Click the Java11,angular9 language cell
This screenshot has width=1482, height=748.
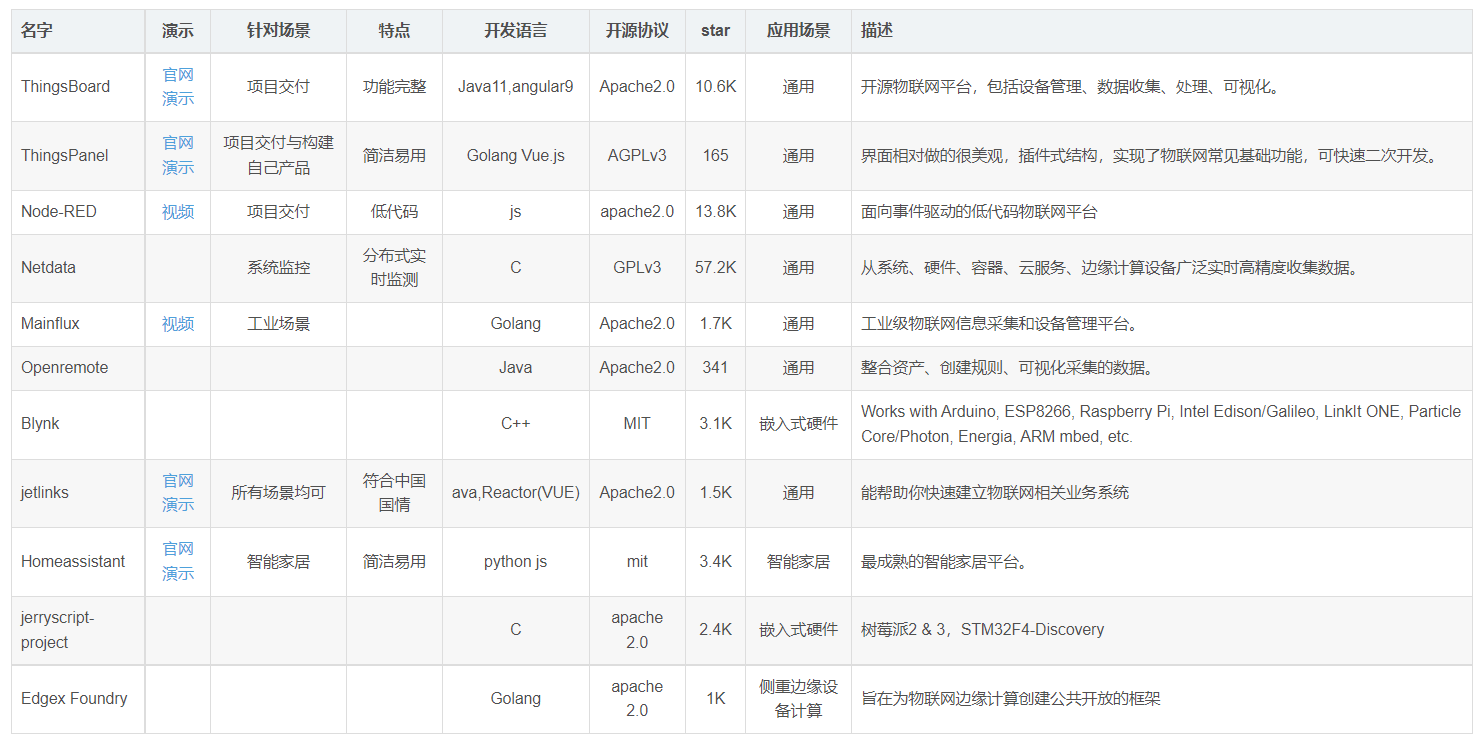(x=516, y=87)
